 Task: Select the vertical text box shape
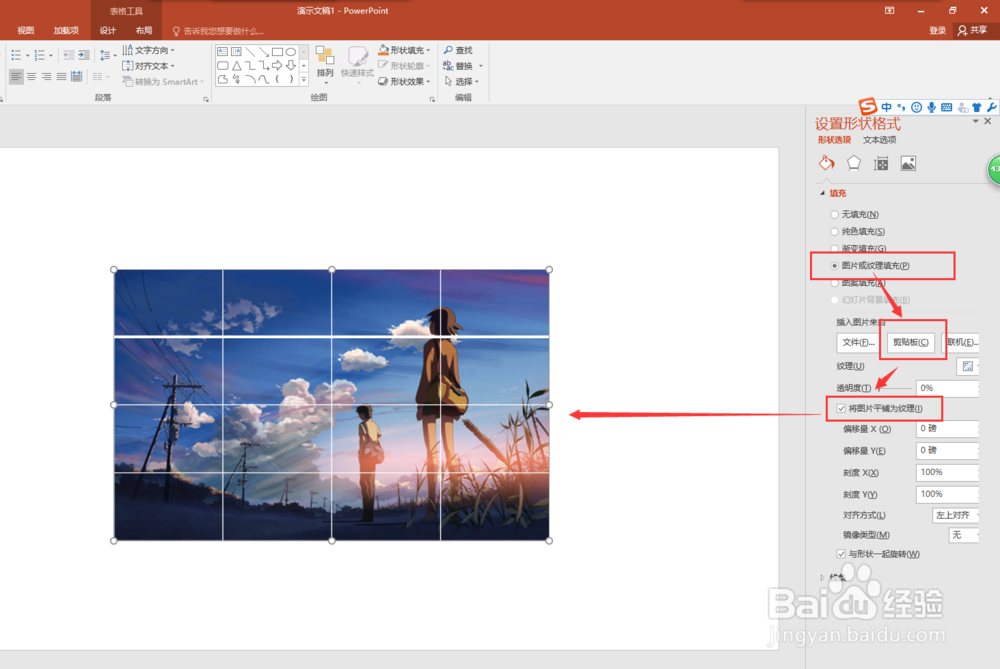[236, 52]
